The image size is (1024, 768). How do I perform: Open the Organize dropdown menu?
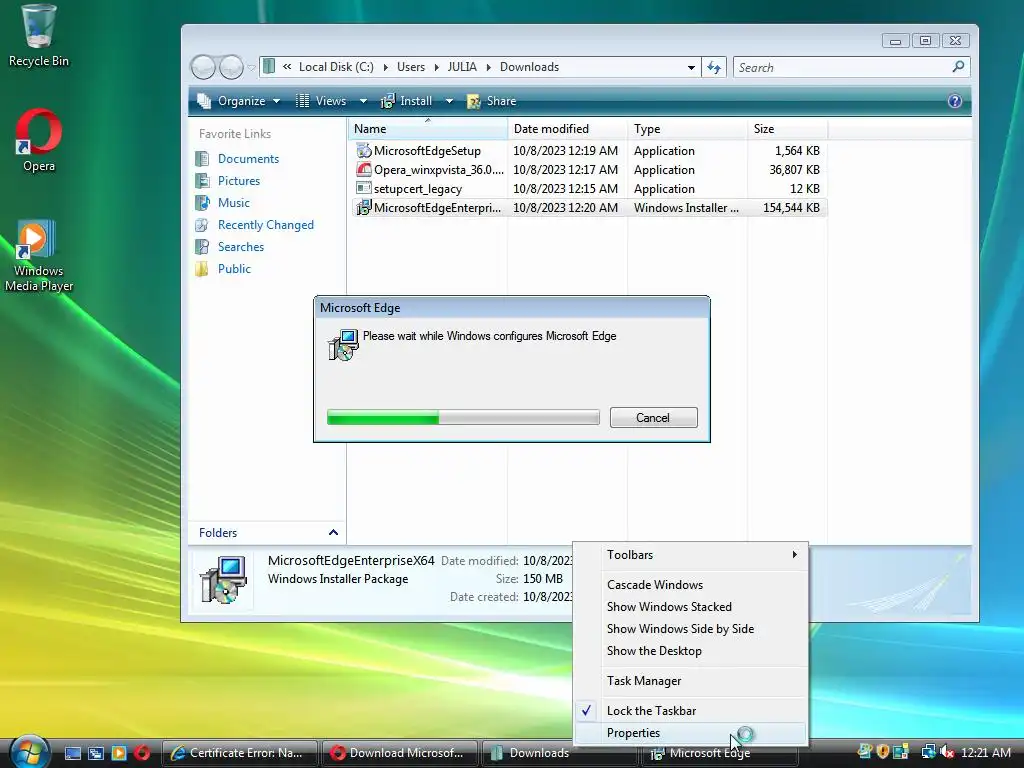(239, 101)
